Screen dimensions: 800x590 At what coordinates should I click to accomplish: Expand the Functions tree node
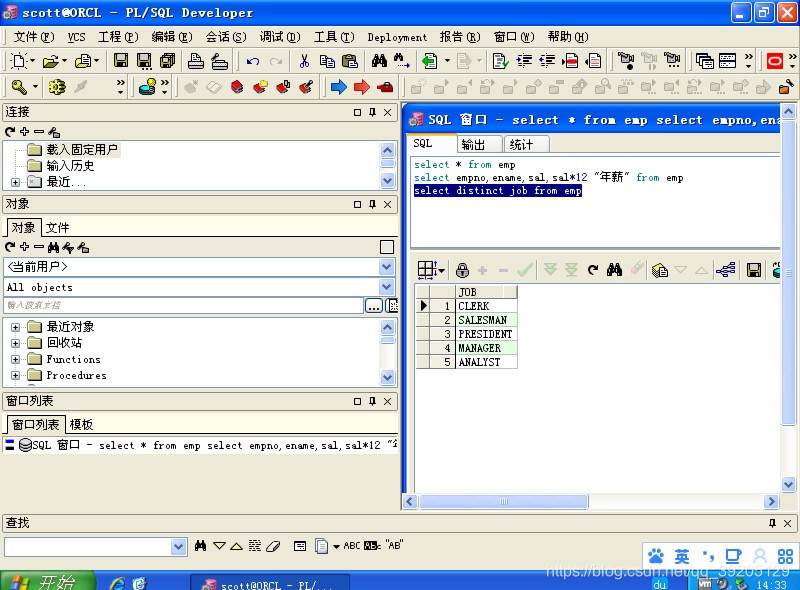coord(15,359)
